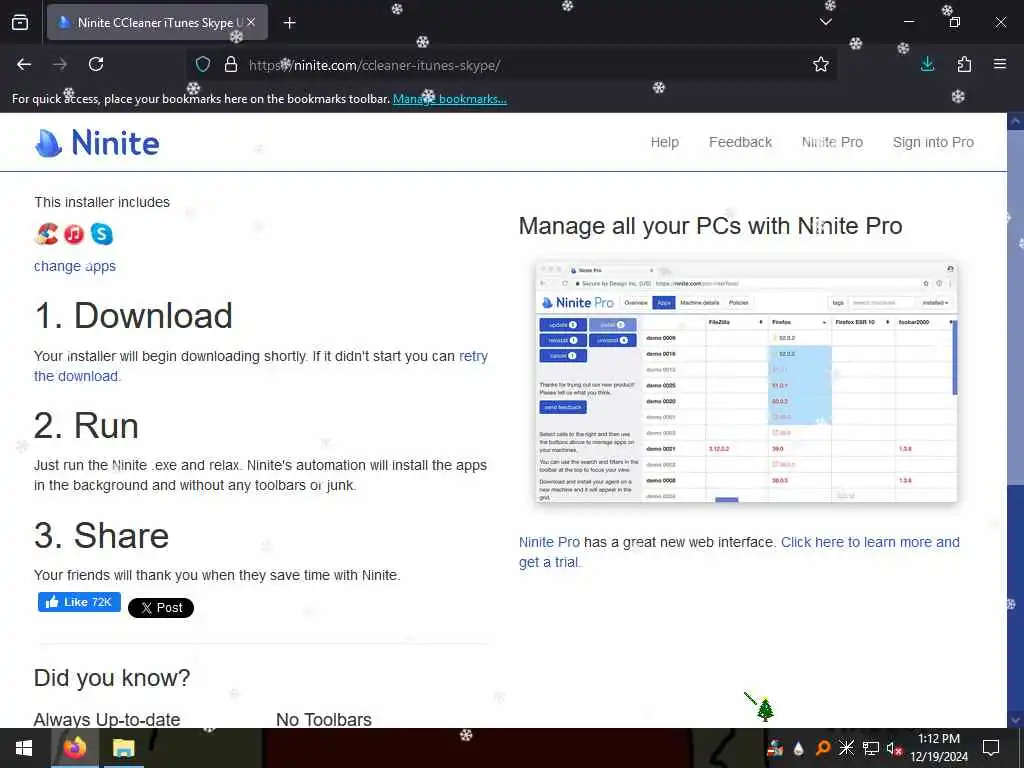Image resolution: width=1024 pixels, height=768 pixels.
Task: Select Sign into Pro
Action: click(933, 142)
